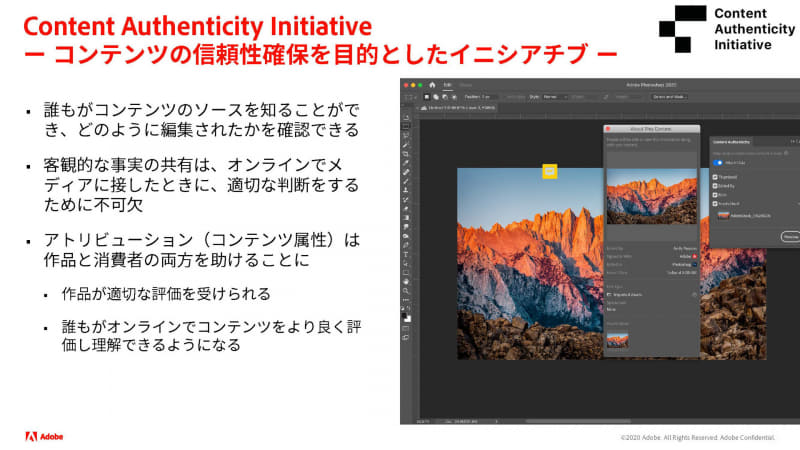800x450 pixels.
Task: Click background color swatch
Action: point(408,319)
